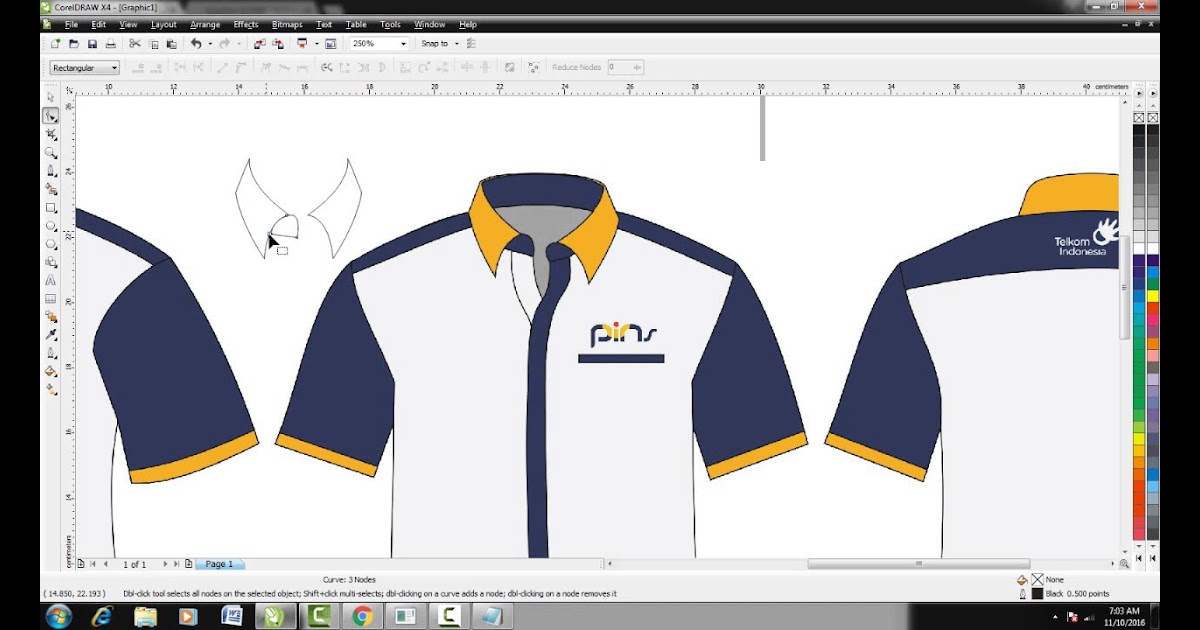Select the Smart Fill tool in toolbox

[51, 189]
